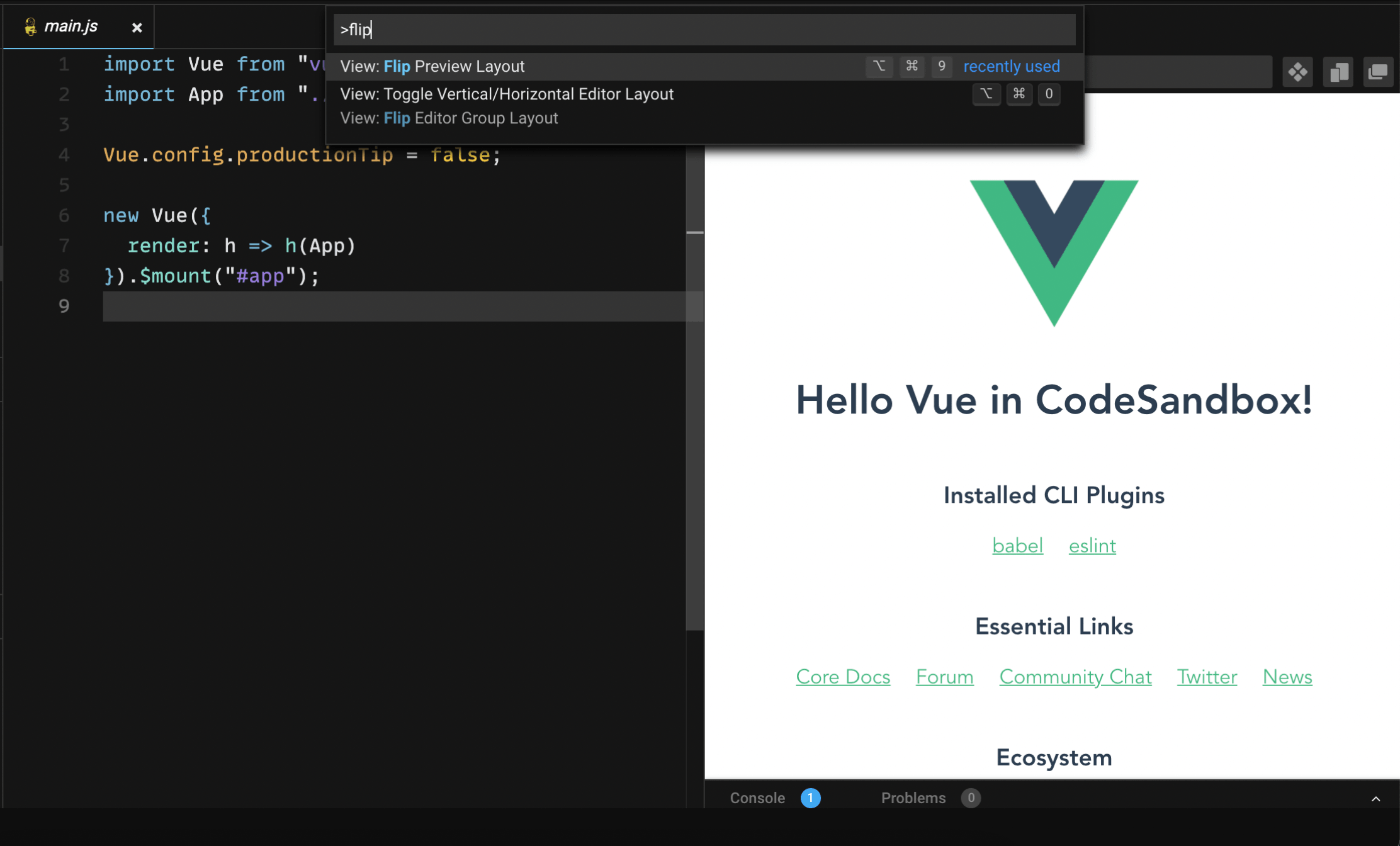Open the Forum link
The height and width of the screenshot is (846, 1400).
pyautogui.click(x=944, y=677)
